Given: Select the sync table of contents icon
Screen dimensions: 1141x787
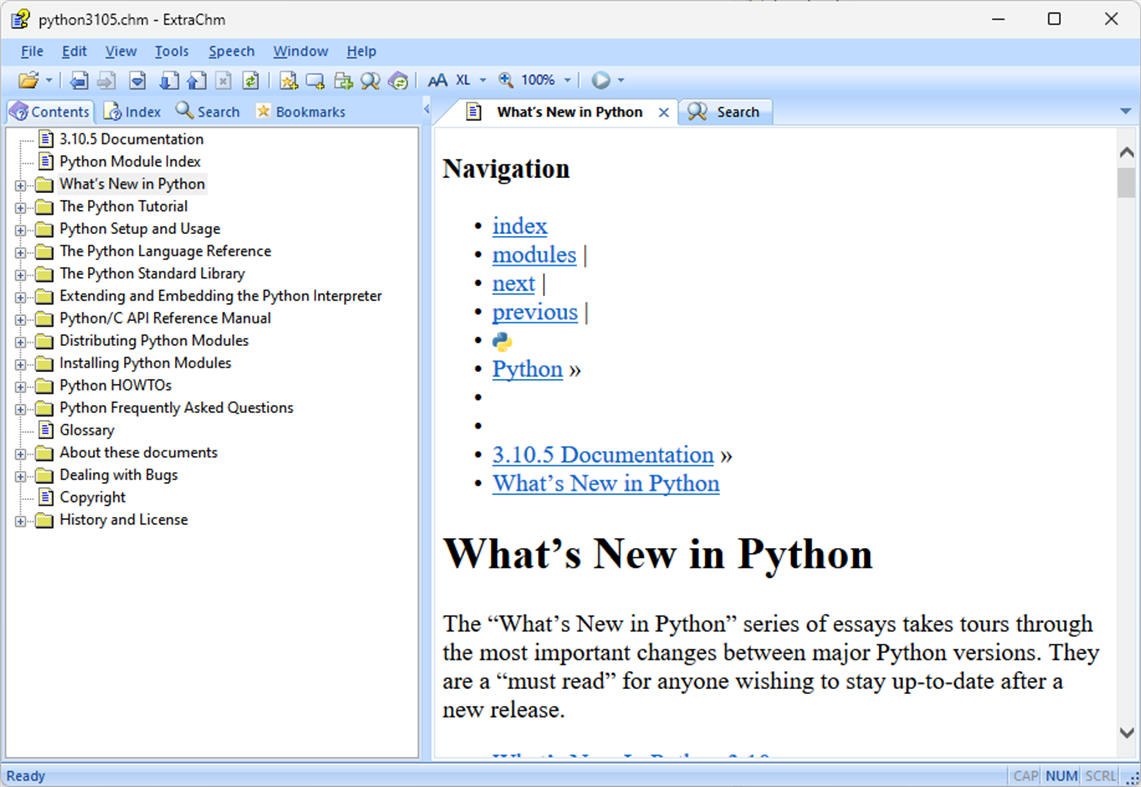Looking at the screenshot, I should [397, 80].
